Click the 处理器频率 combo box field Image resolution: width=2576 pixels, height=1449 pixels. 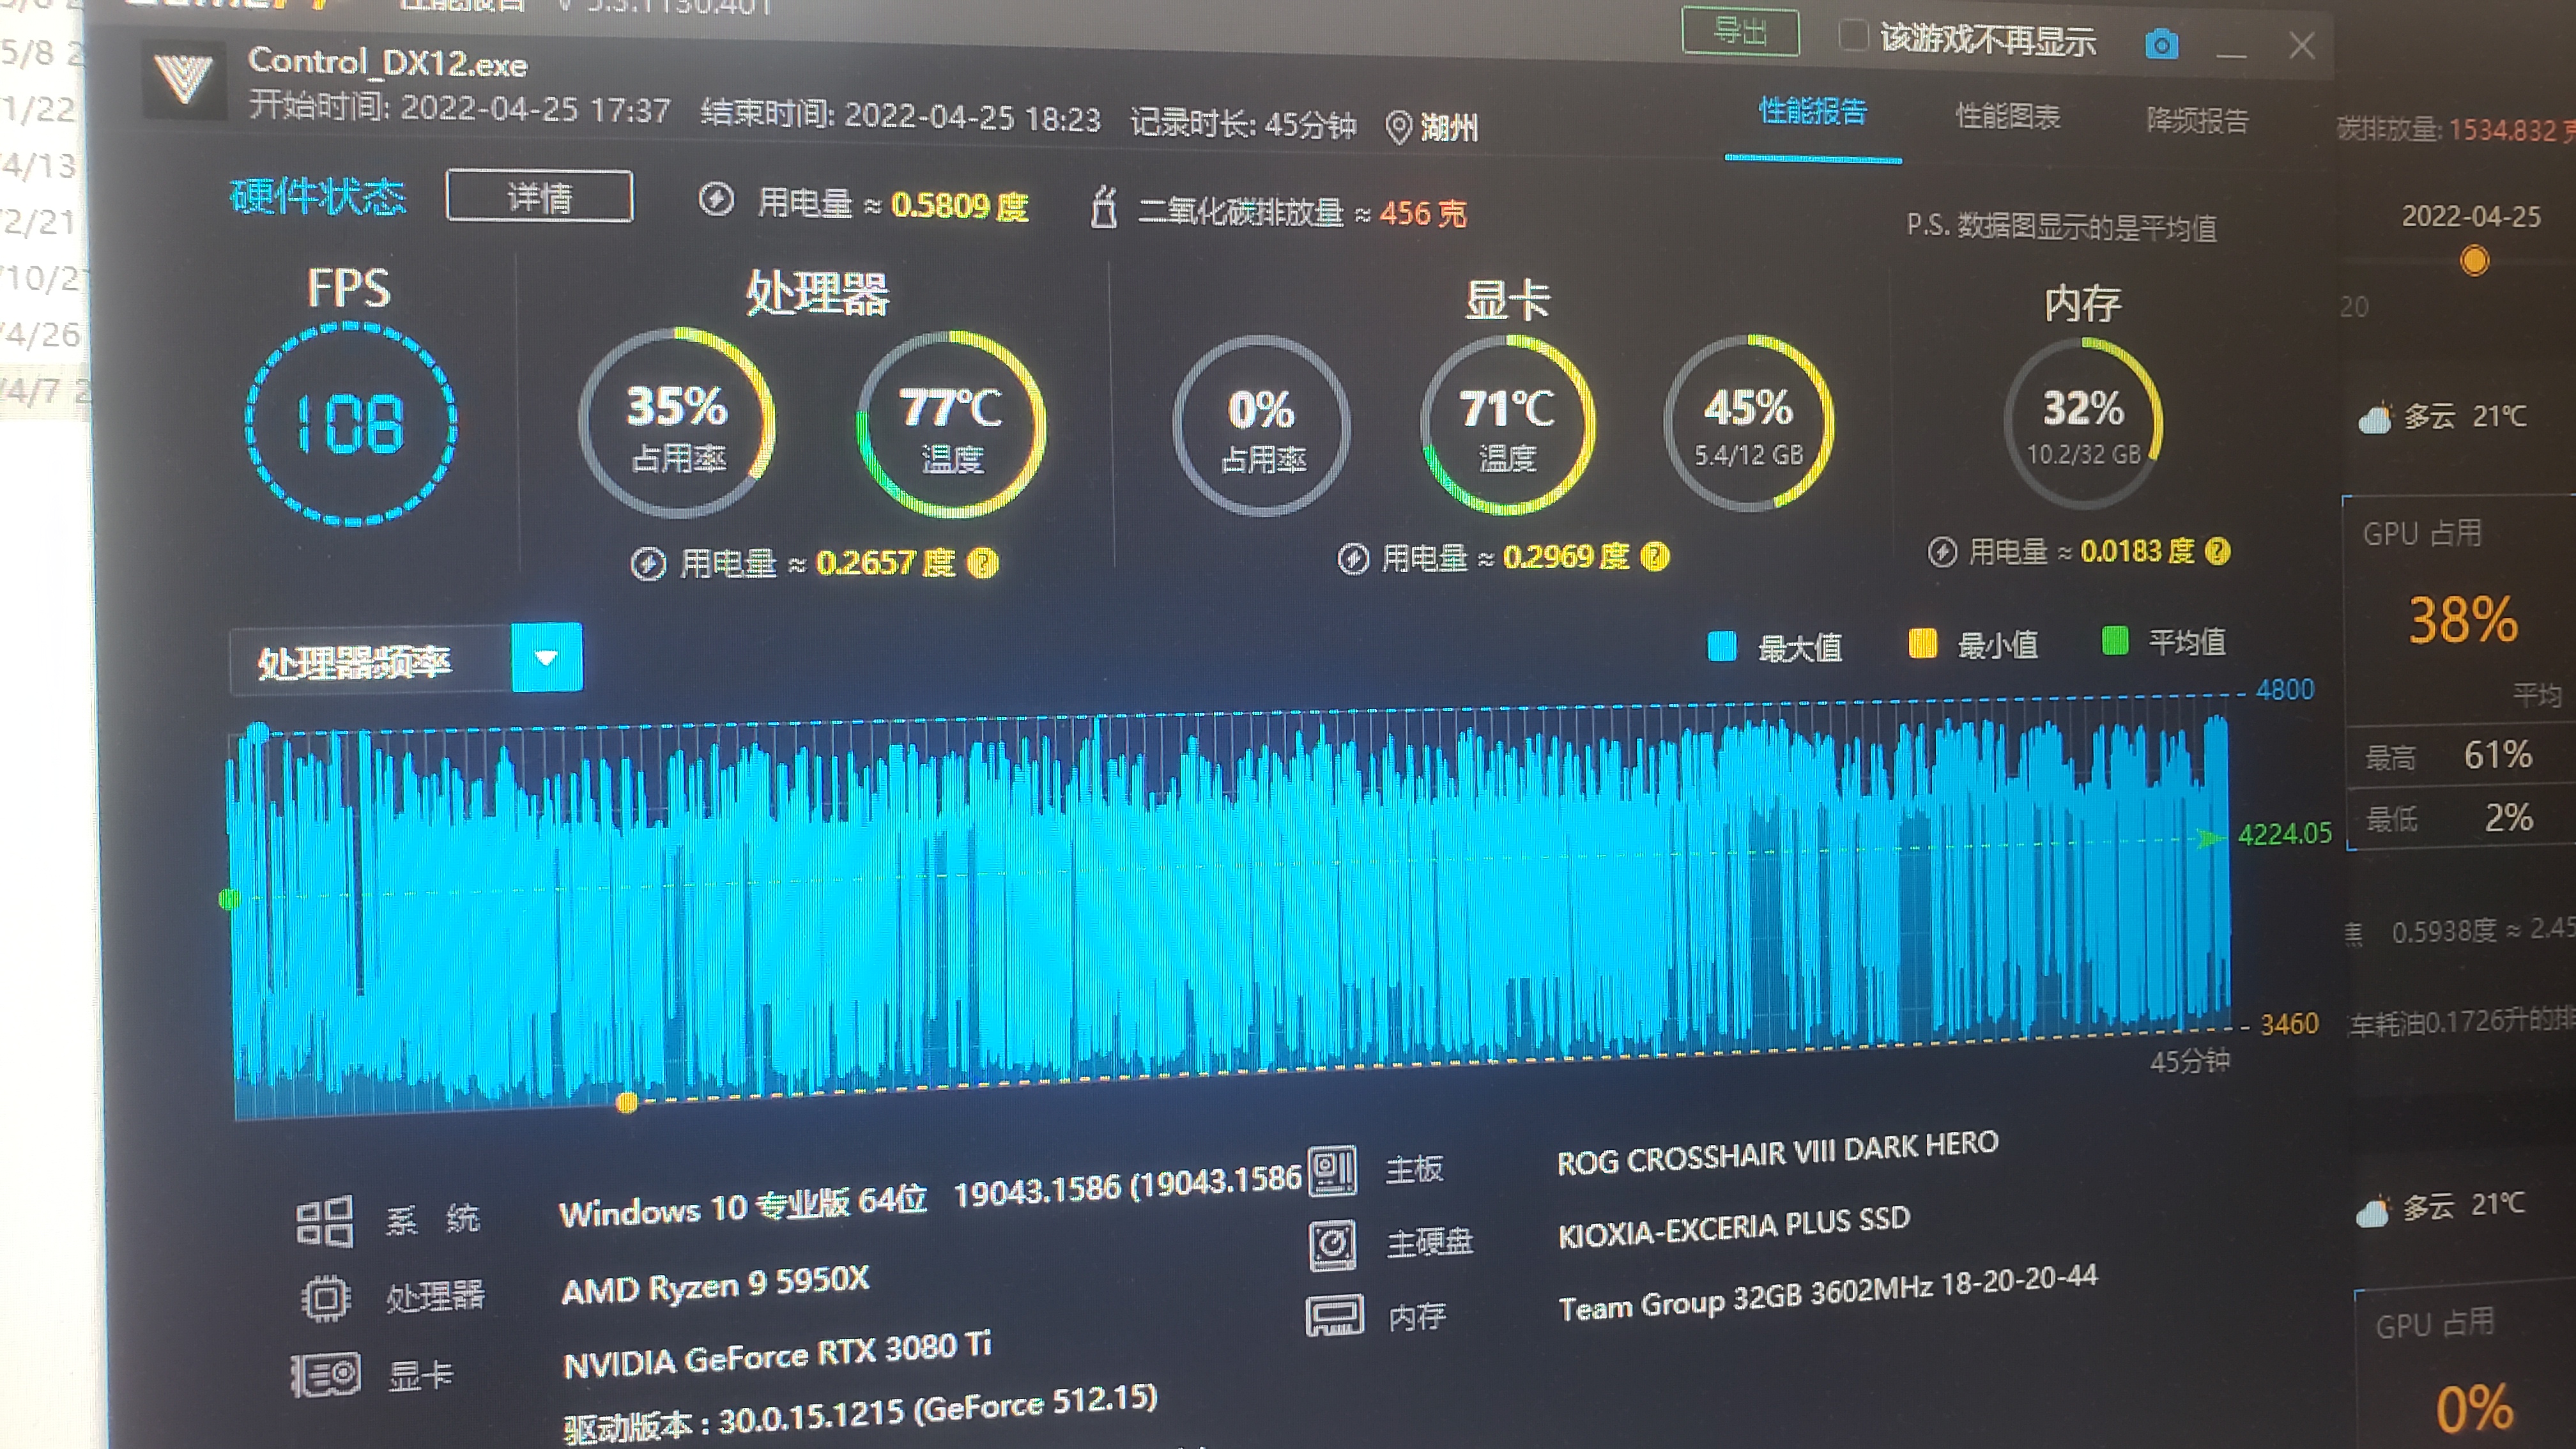406,659
